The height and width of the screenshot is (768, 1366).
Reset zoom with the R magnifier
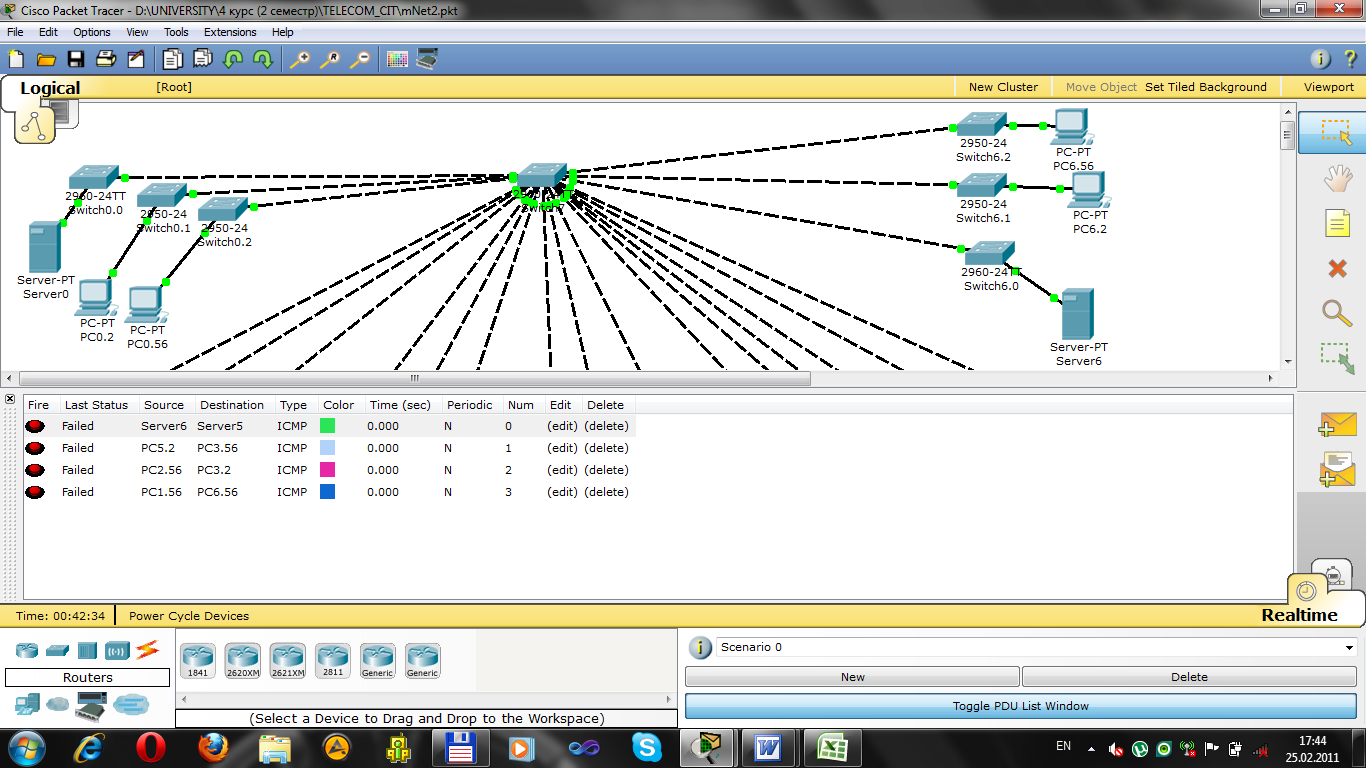pyautogui.click(x=329, y=59)
